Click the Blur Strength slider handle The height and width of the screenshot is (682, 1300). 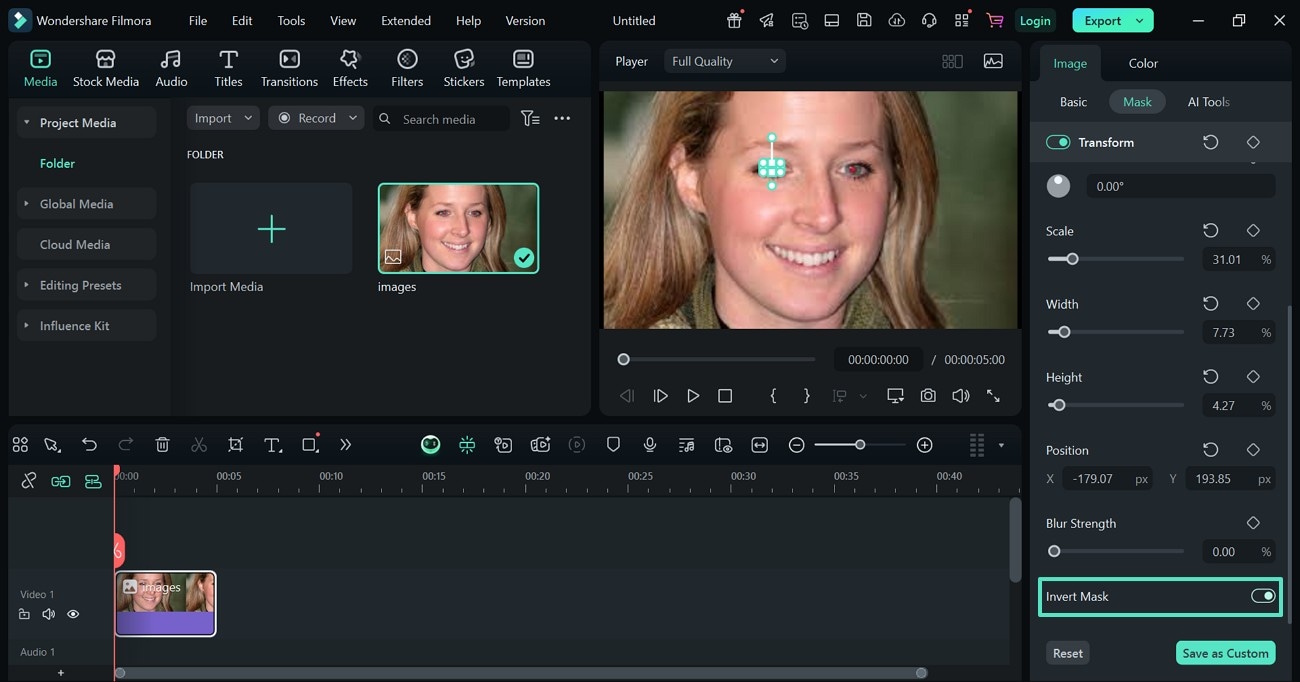(x=1054, y=551)
